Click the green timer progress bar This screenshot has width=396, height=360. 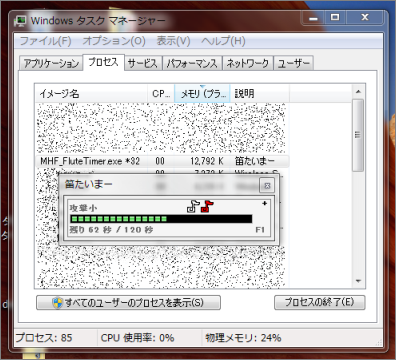[x=161, y=219]
